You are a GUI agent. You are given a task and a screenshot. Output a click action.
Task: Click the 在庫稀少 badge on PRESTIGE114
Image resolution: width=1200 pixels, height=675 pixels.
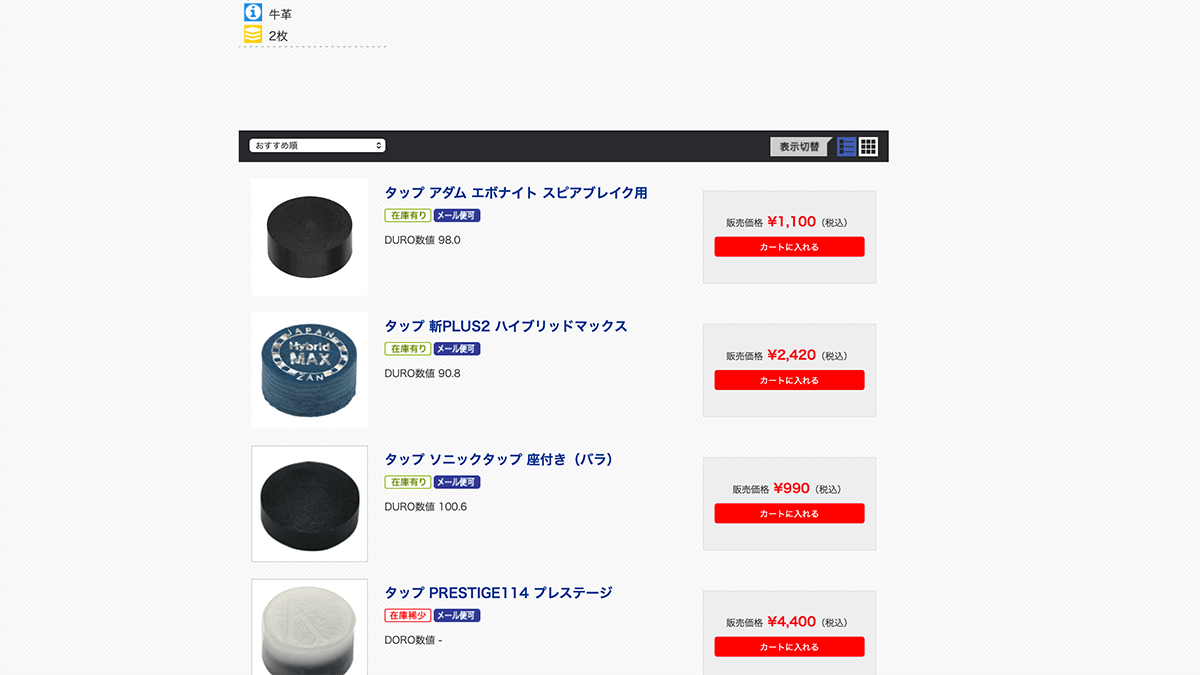(x=408, y=615)
